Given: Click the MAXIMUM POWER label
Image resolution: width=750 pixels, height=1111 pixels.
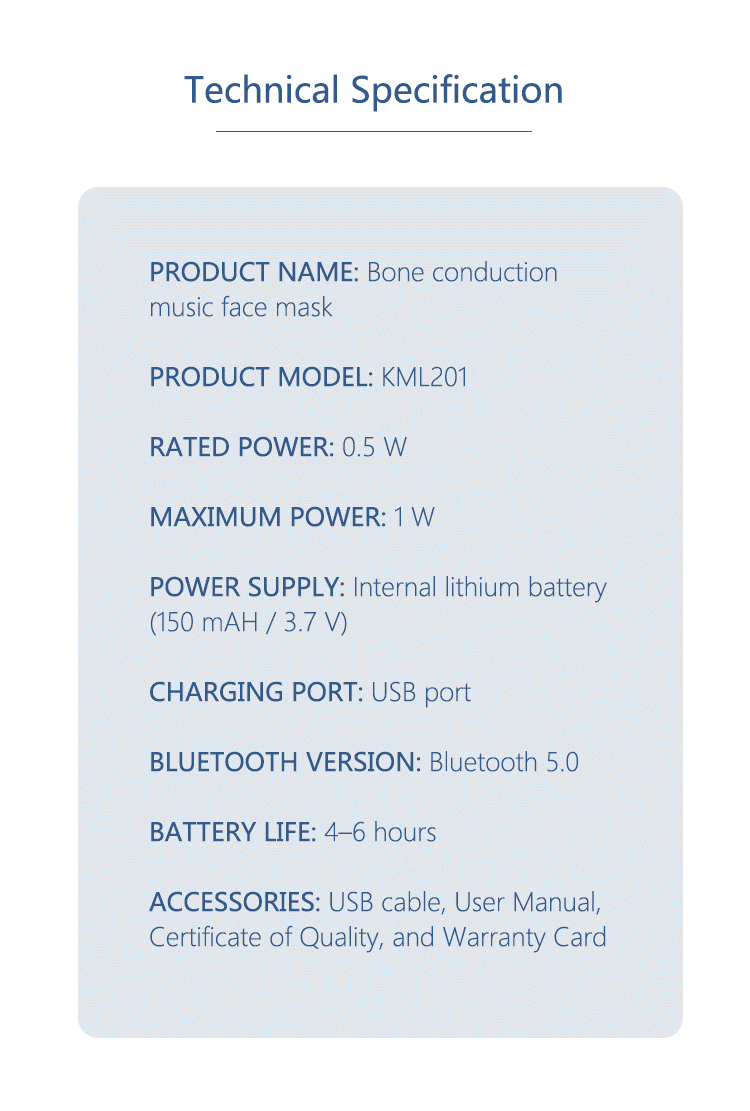Looking at the screenshot, I should 268,517.
